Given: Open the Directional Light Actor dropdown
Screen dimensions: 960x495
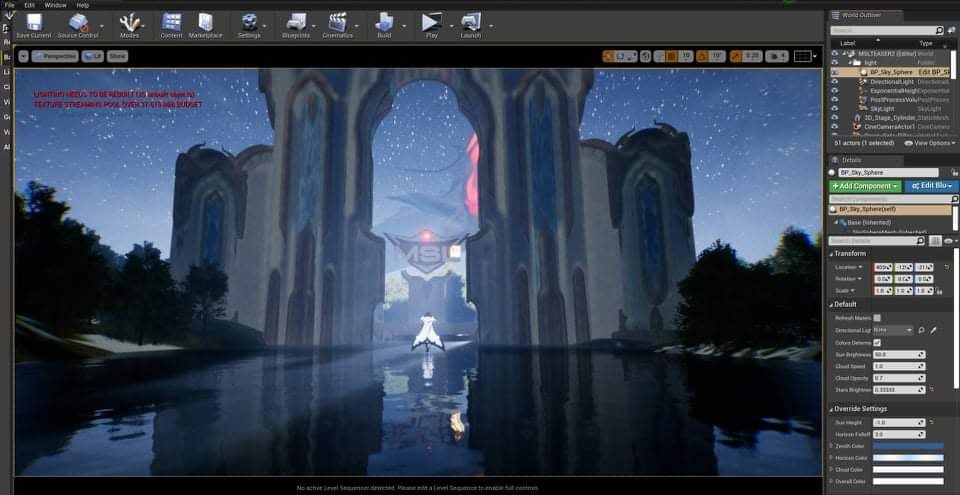Looking at the screenshot, I should 892,330.
